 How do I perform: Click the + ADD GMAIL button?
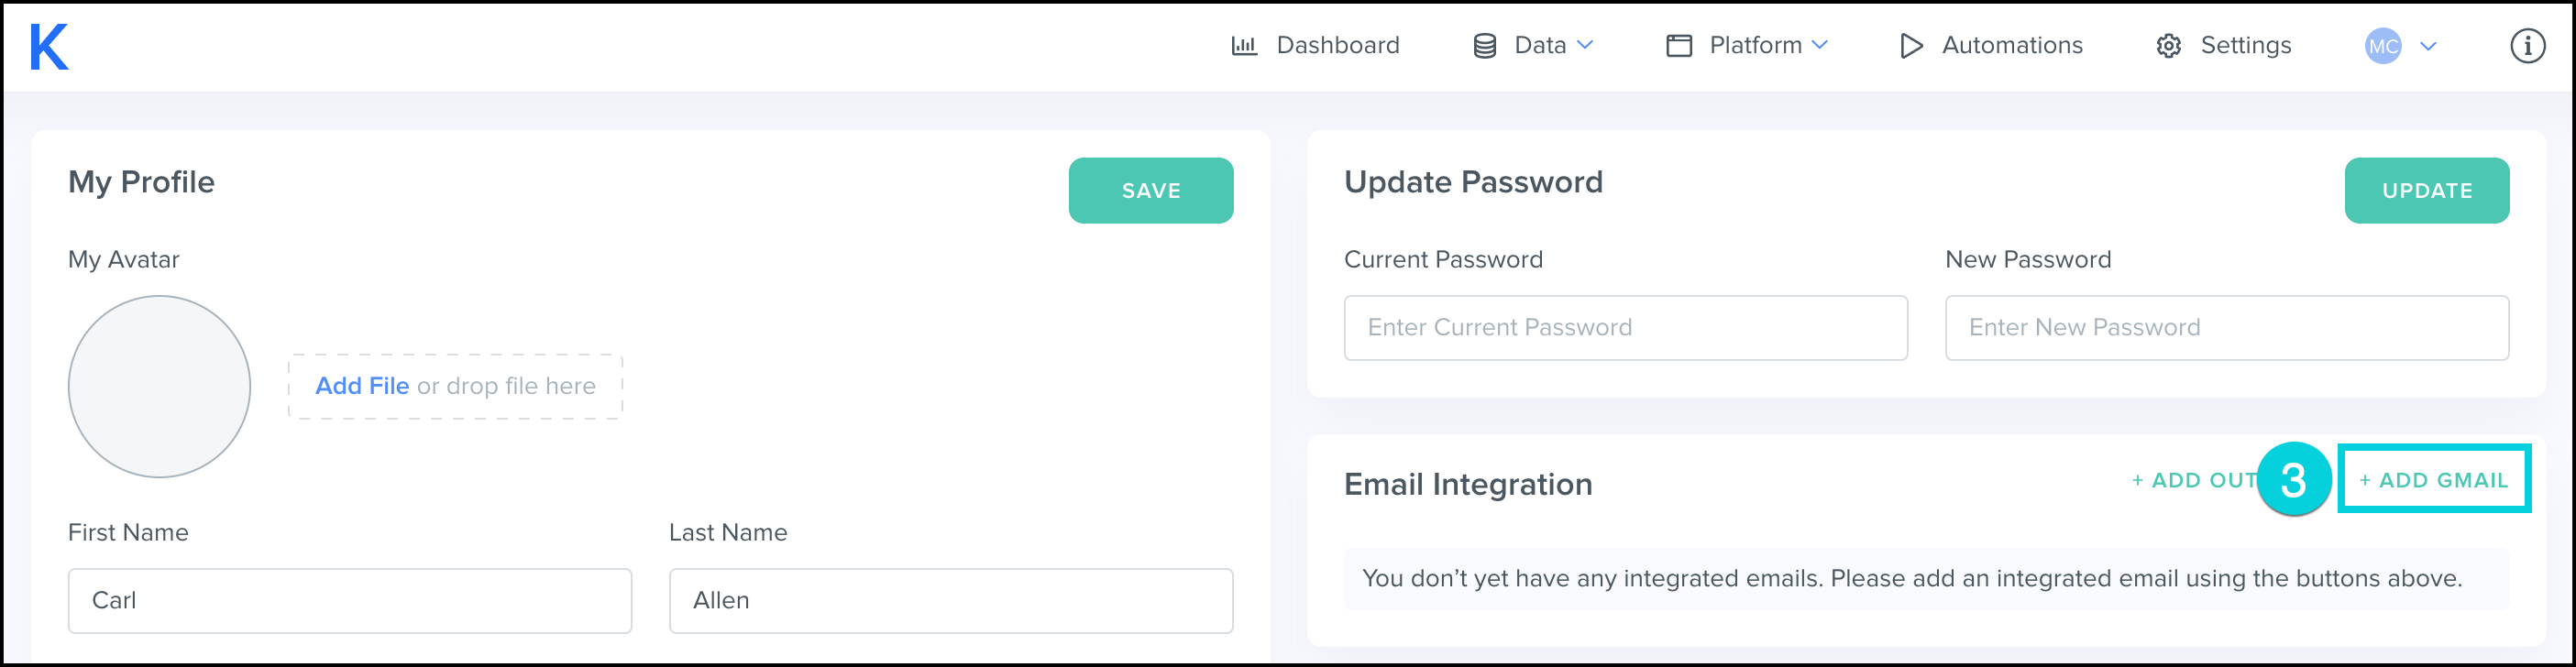click(x=2434, y=480)
